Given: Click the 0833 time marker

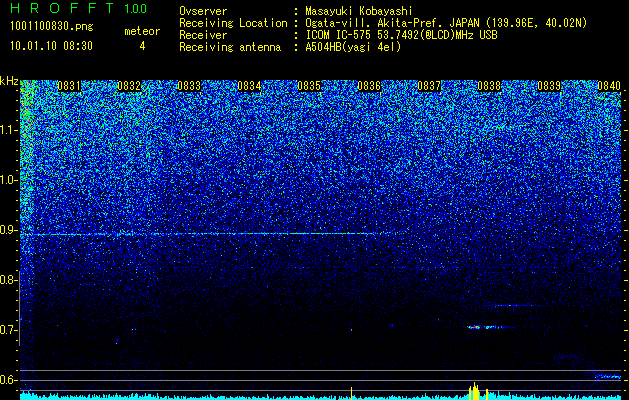Looking at the screenshot, I should point(189,86).
